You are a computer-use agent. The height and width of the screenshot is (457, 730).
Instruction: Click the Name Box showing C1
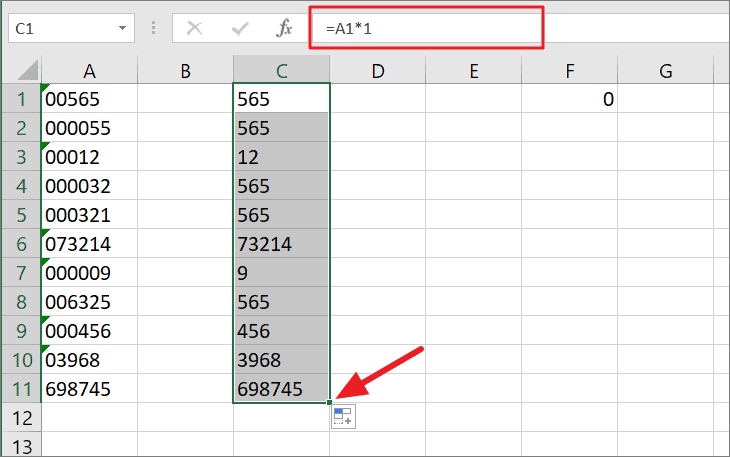tap(71, 28)
